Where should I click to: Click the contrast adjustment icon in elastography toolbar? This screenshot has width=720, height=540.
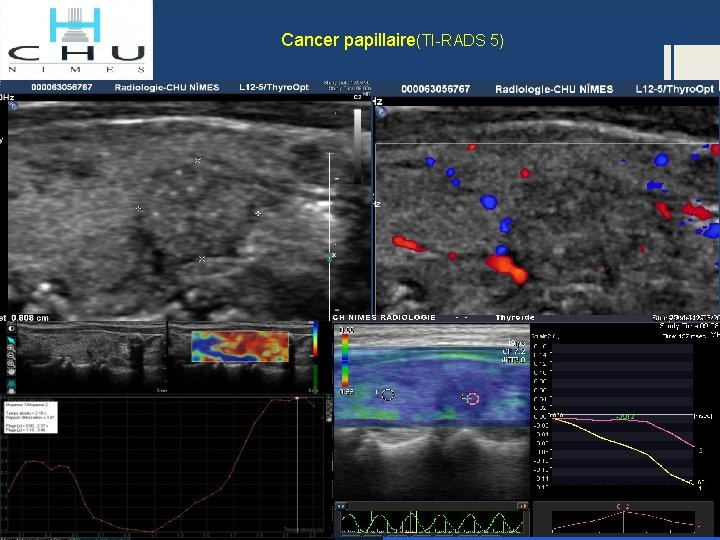[x=11, y=328]
